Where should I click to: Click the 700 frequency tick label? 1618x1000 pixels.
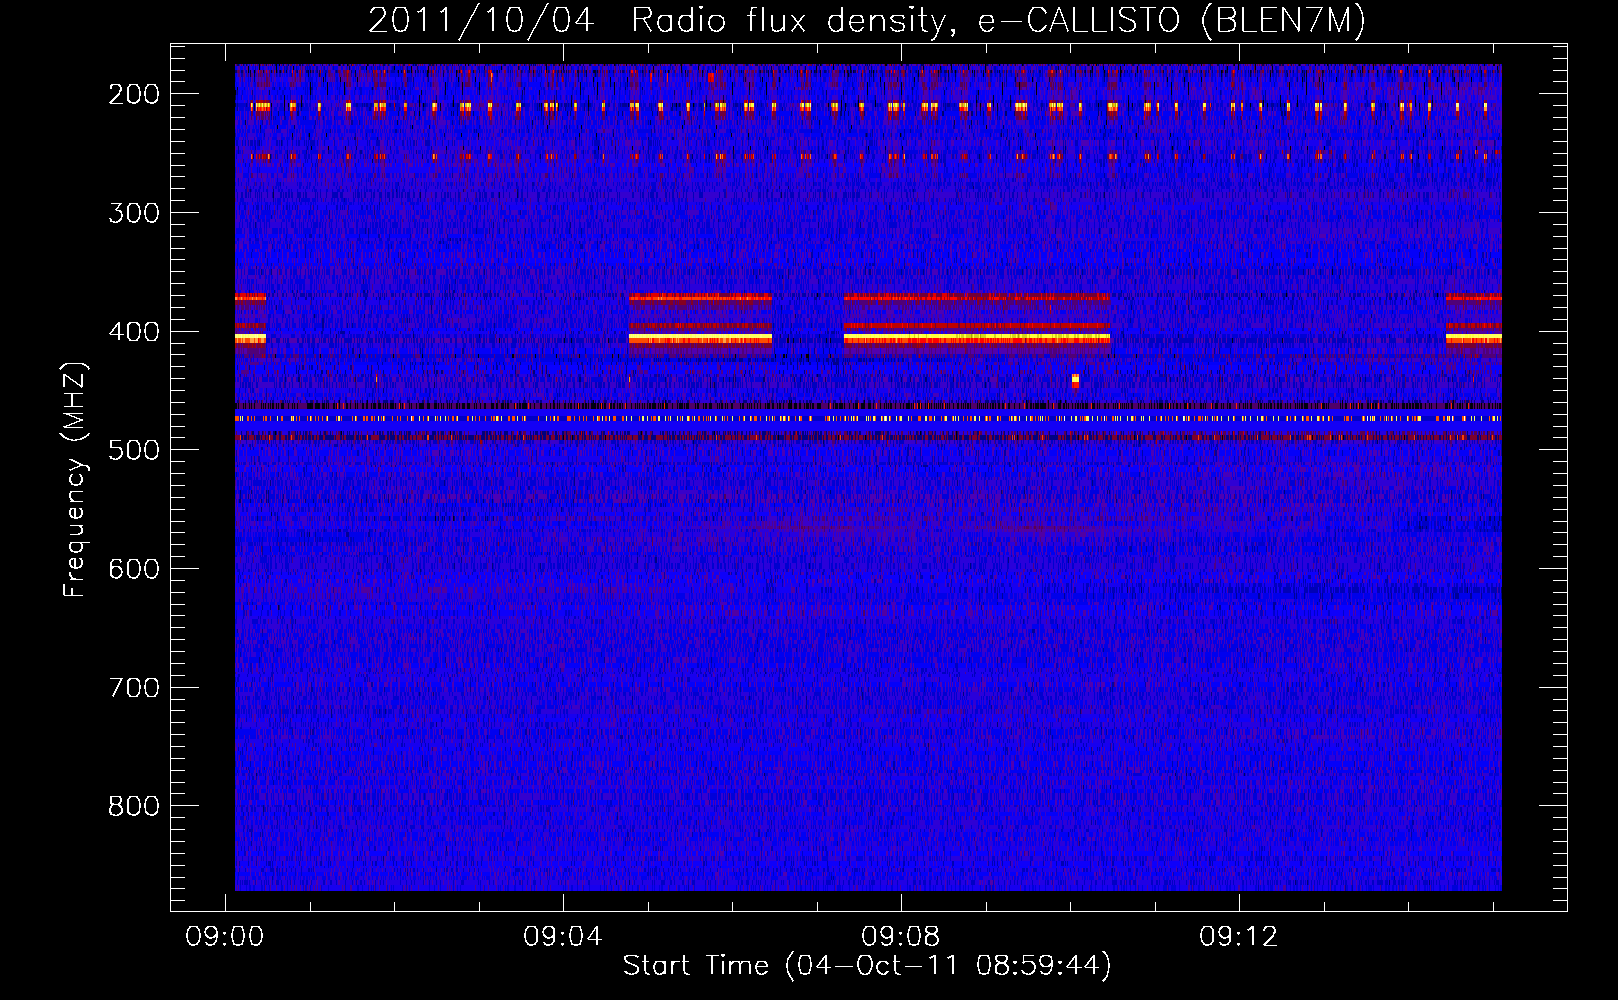tap(134, 688)
